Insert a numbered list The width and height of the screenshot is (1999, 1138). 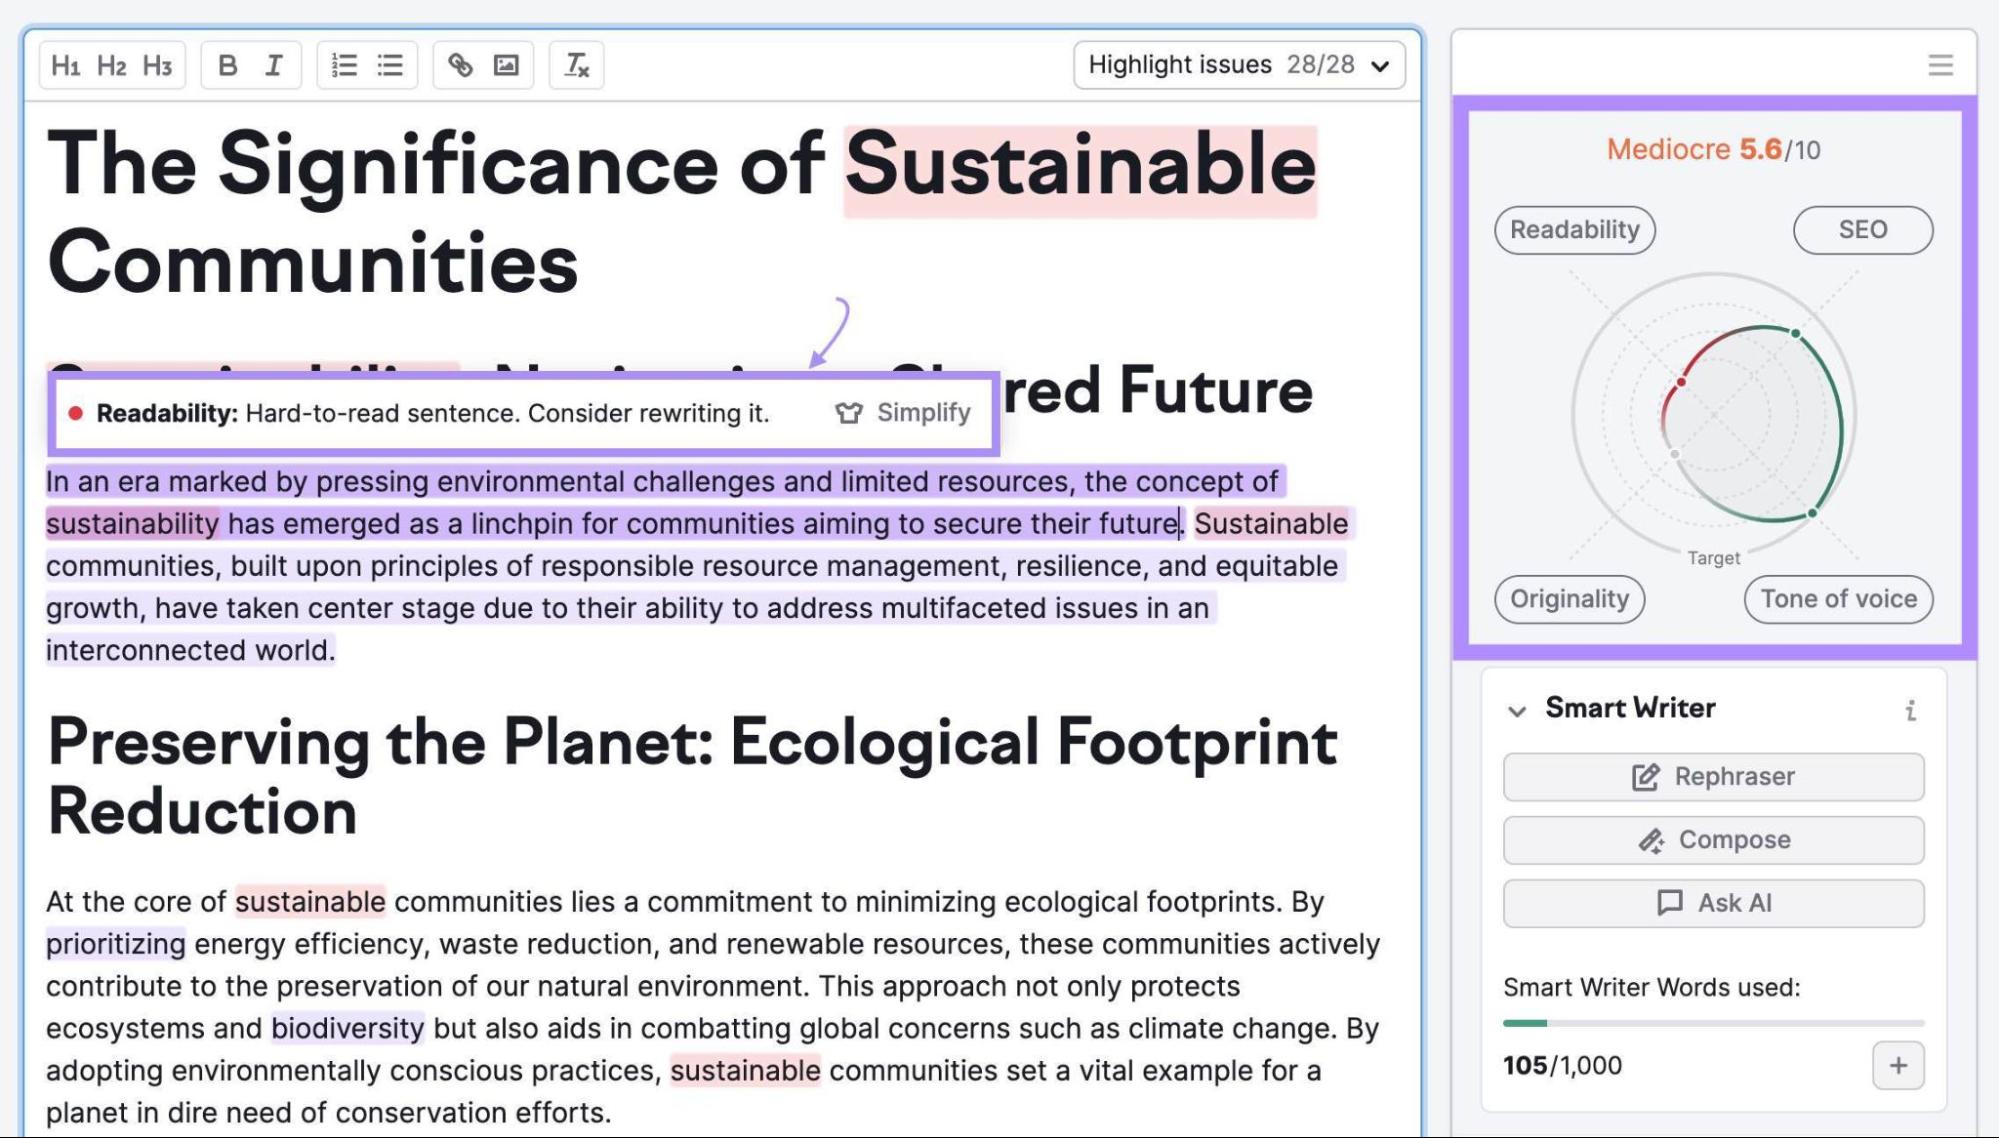(344, 66)
